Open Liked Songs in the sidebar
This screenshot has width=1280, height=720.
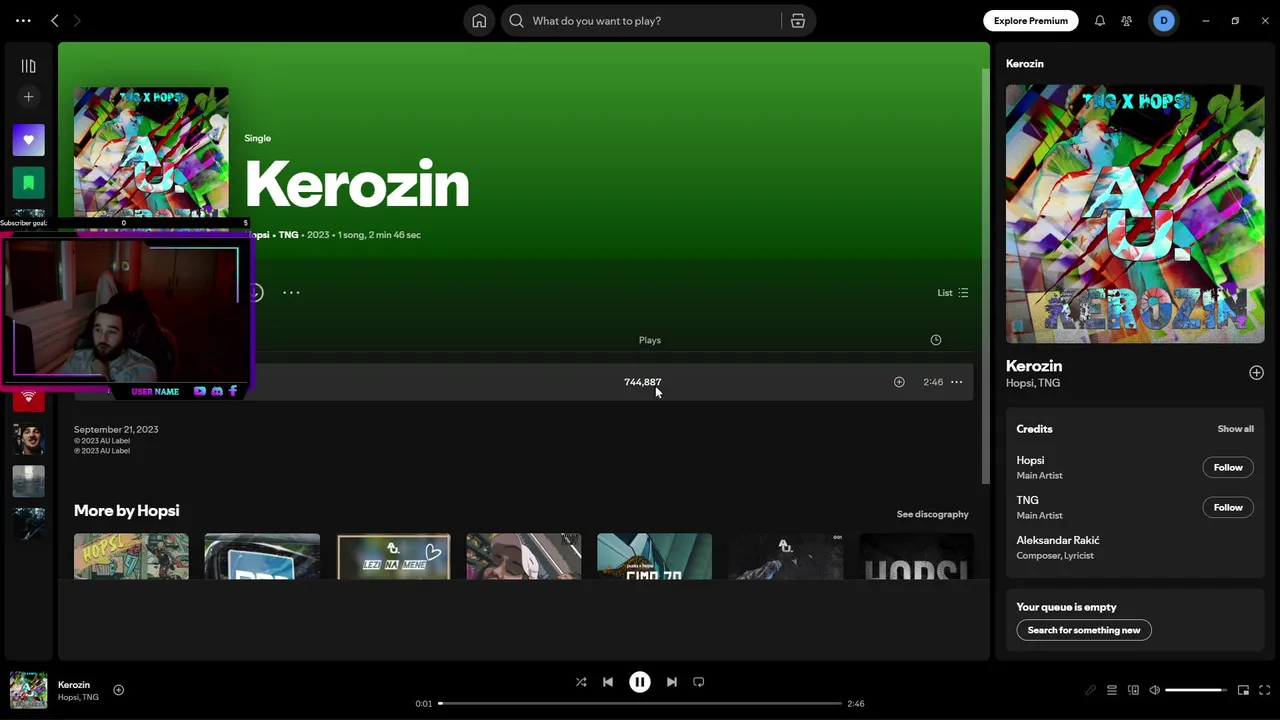(x=28, y=140)
